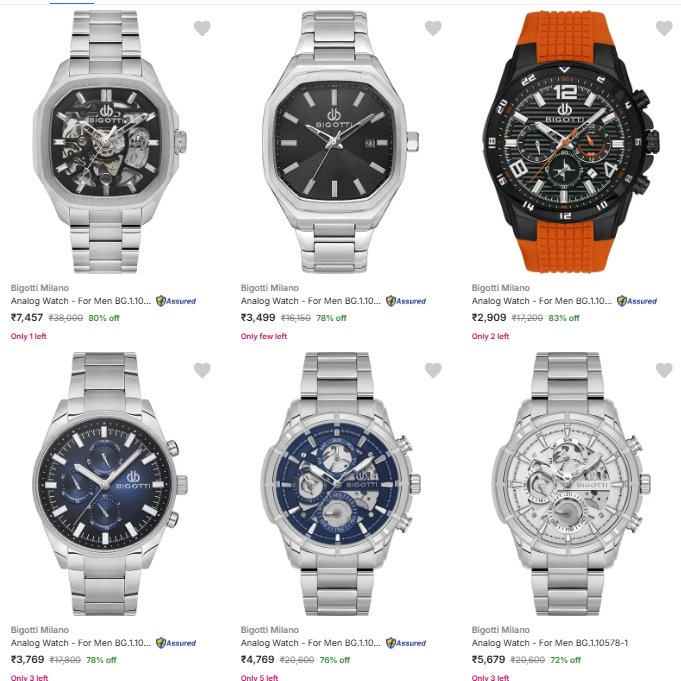Open Analog Watch BG.1.10578-1 product link

click(x=550, y=643)
